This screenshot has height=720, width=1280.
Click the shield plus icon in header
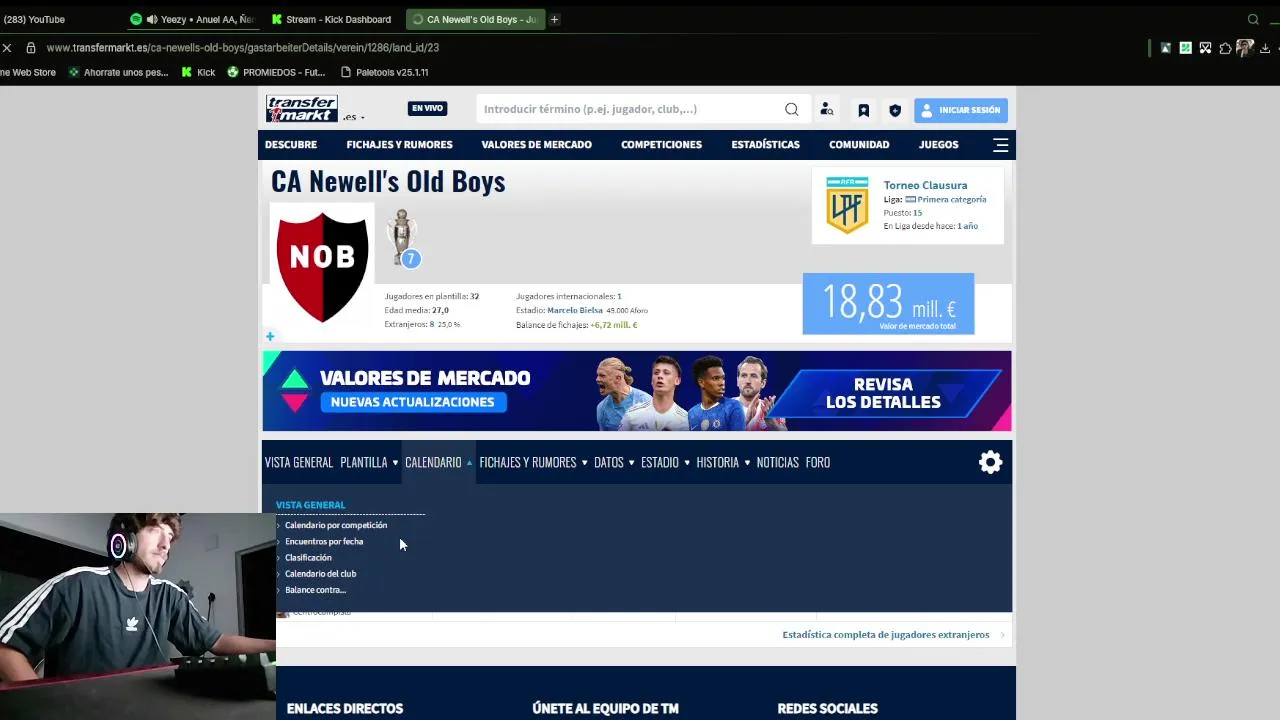coord(895,110)
